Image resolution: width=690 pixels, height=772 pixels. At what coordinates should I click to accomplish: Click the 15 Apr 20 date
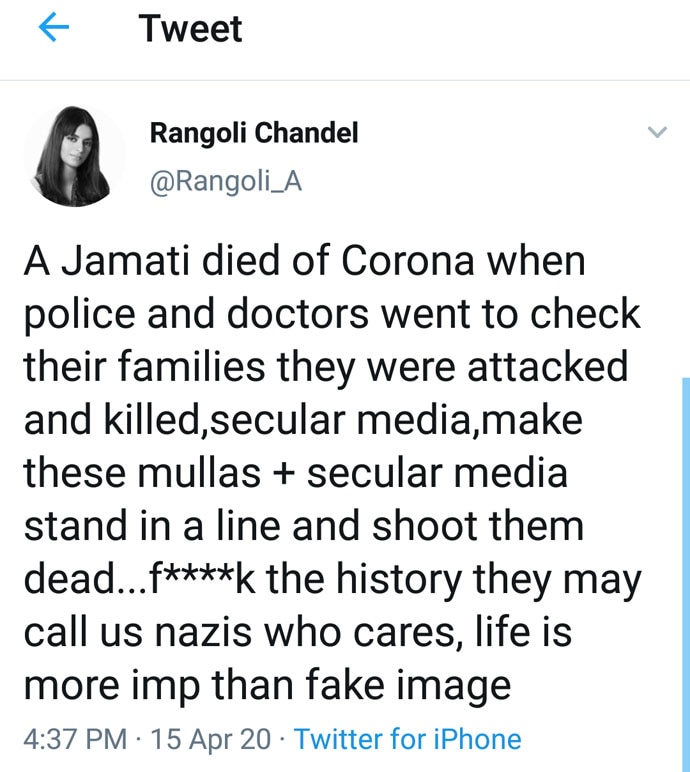pos(211,739)
